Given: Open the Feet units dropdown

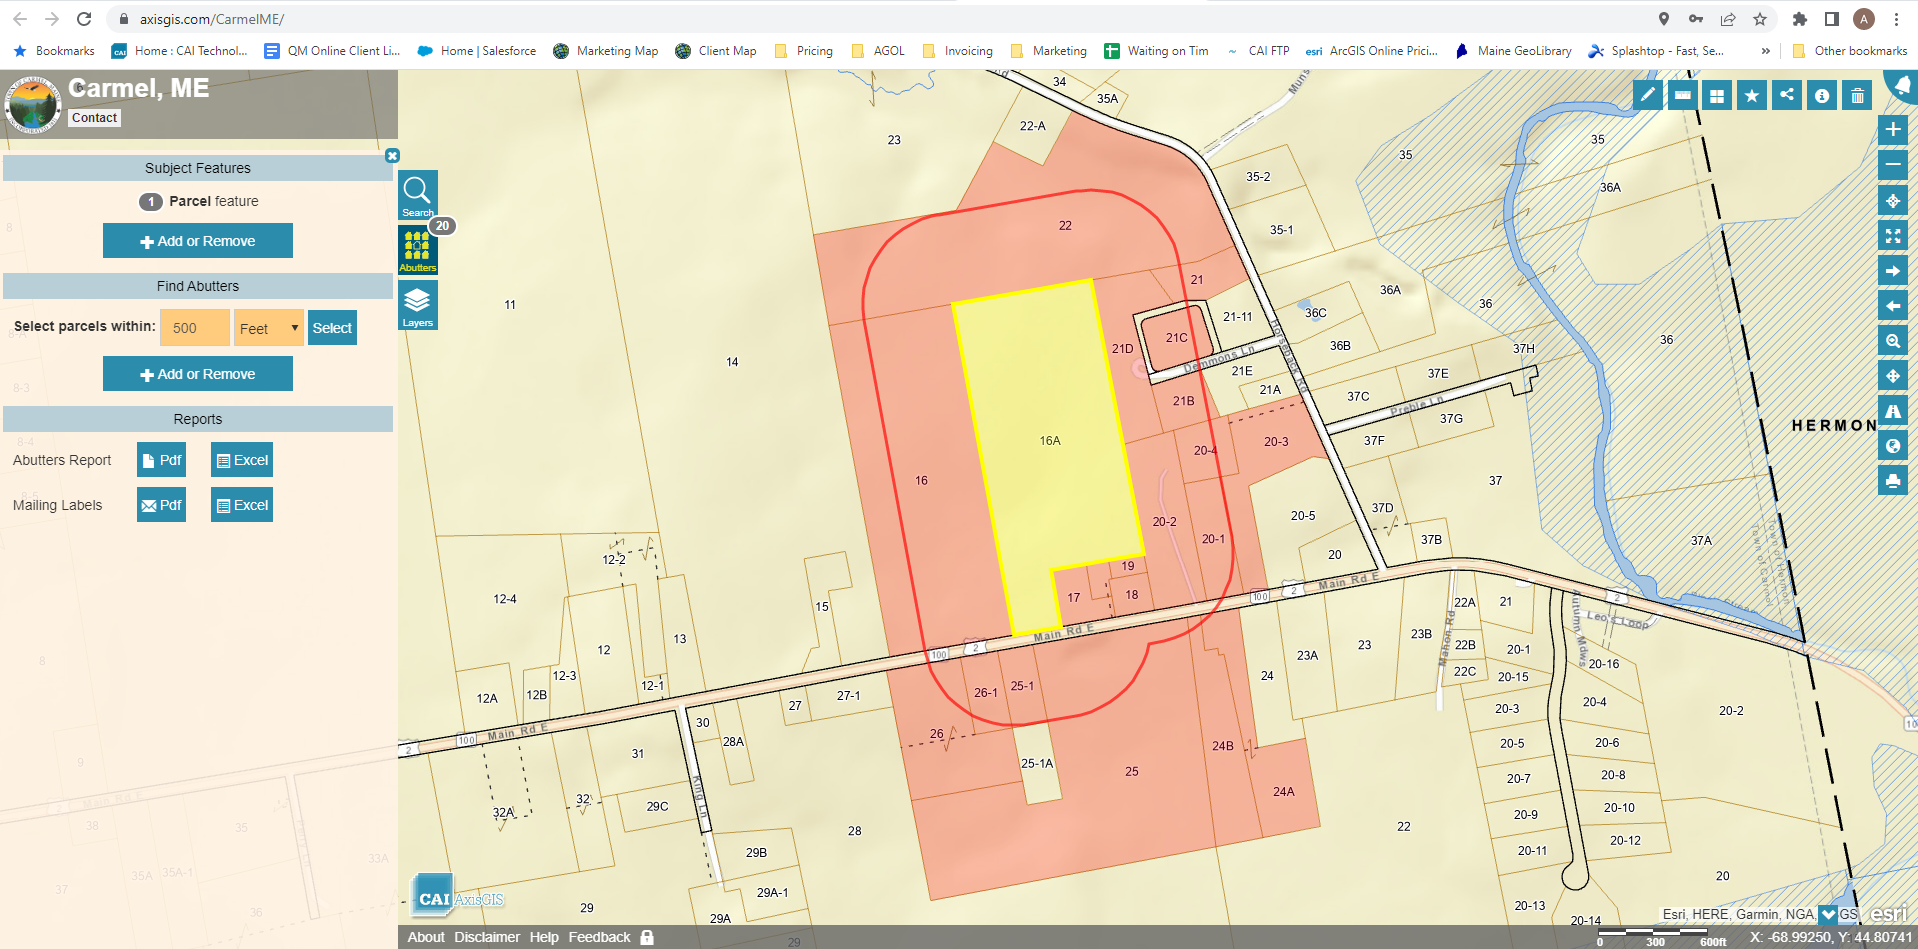Looking at the screenshot, I should 268,327.
